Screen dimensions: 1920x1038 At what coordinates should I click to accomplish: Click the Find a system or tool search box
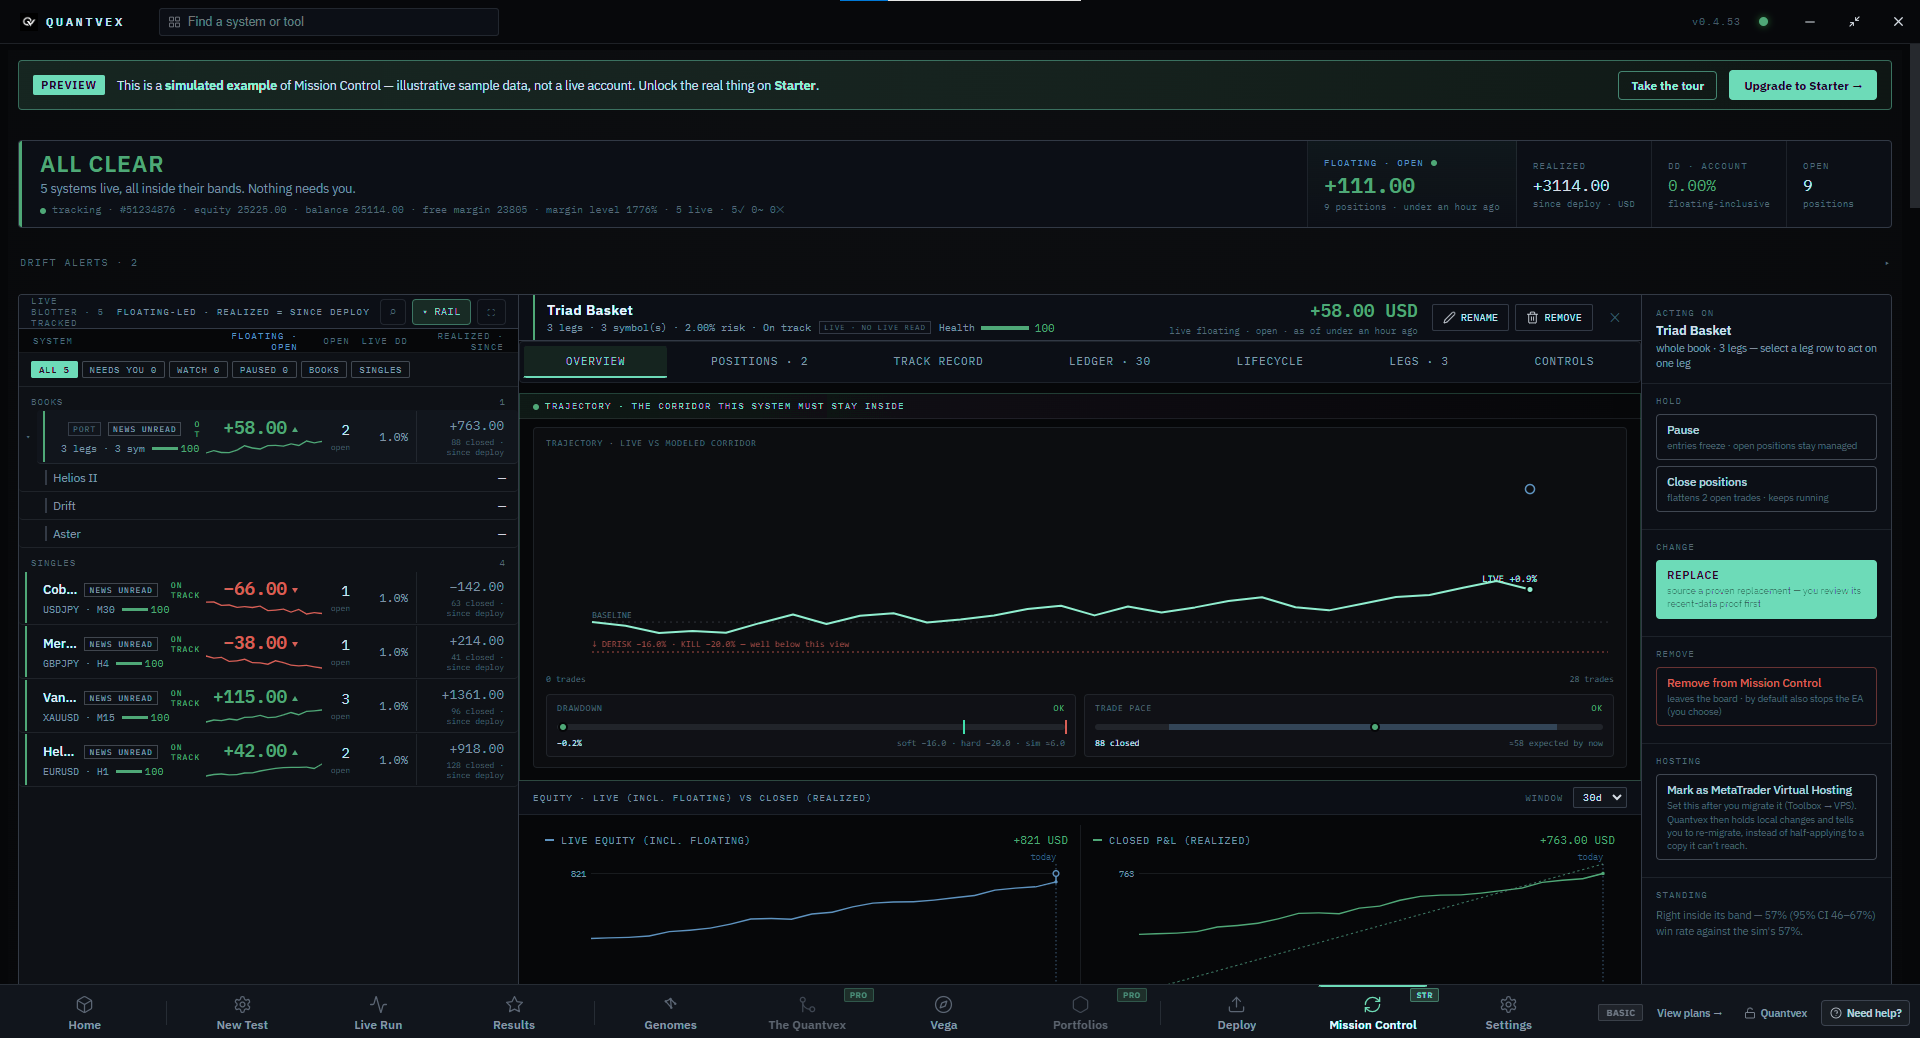(329, 22)
